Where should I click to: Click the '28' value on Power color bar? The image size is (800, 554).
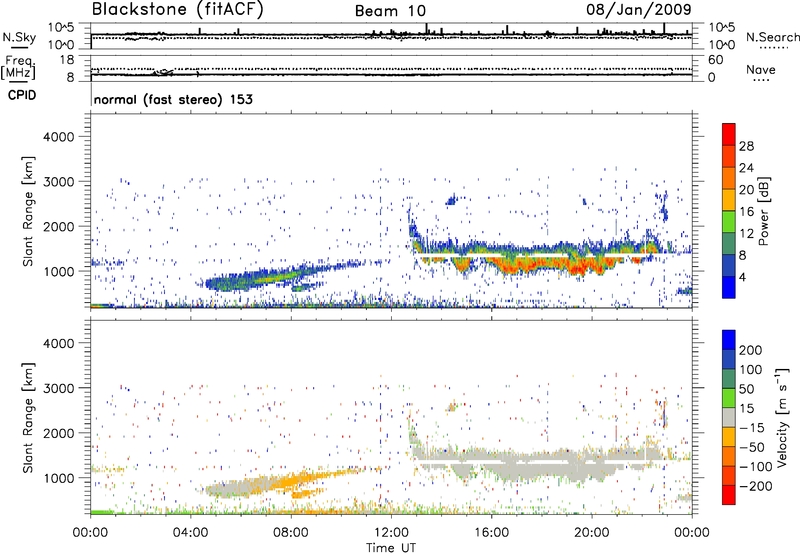pyautogui.click(x=746, y=146)
